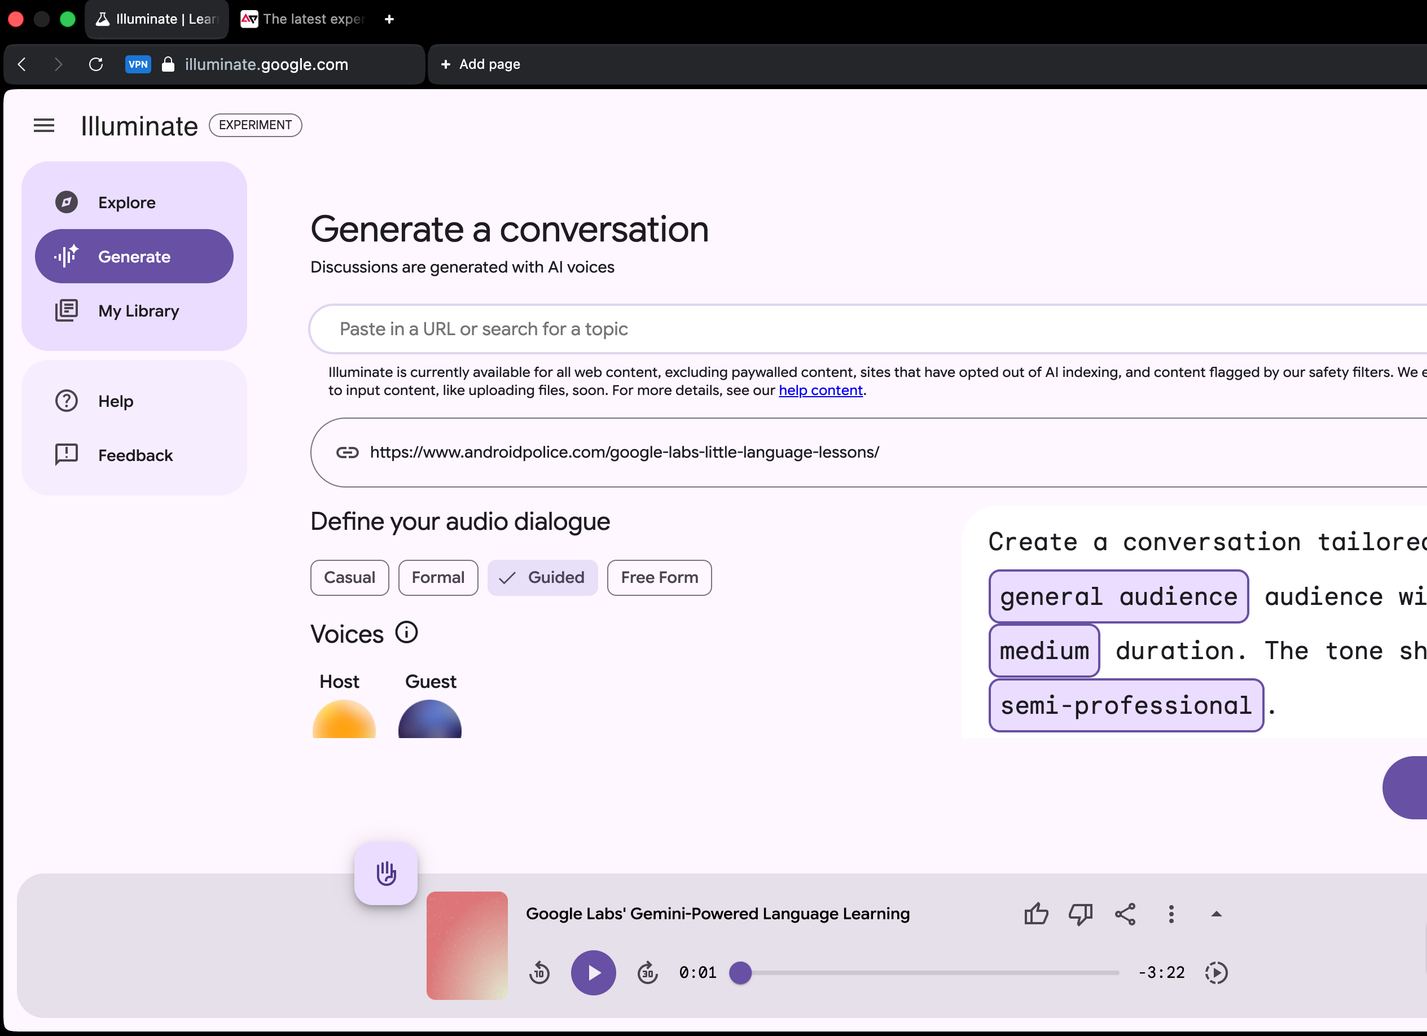Skip back 10 seconds in the audio
The width and height of the screenshot is (1427, 1036).
click(539, 972)
